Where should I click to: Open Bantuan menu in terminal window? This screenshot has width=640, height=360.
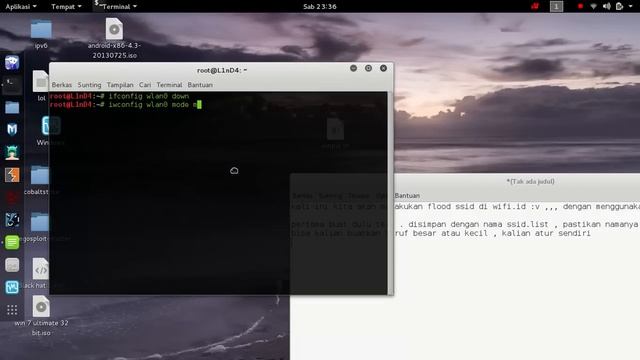tap(200, 85)
